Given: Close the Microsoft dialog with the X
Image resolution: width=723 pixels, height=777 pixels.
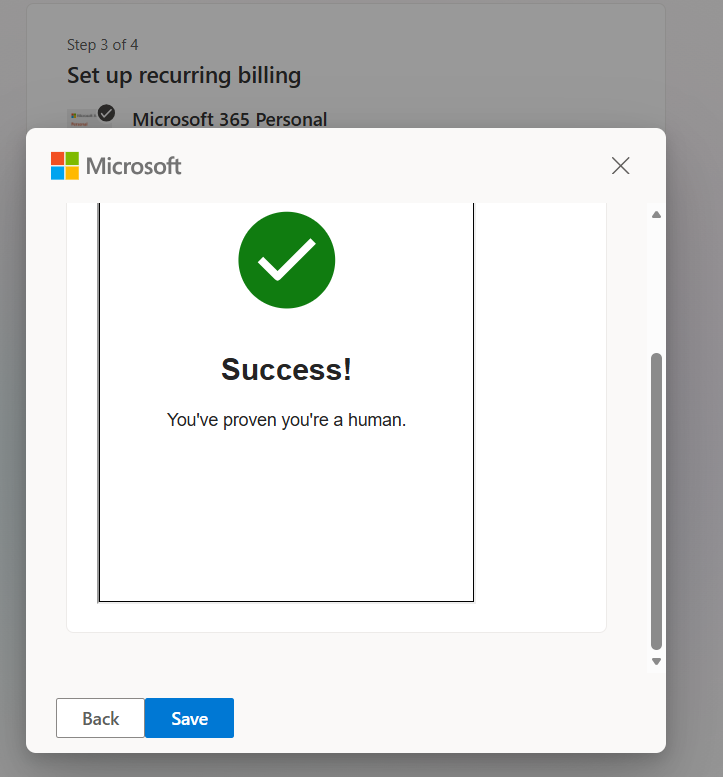Looking at the screenshot, I should (620, 166).
